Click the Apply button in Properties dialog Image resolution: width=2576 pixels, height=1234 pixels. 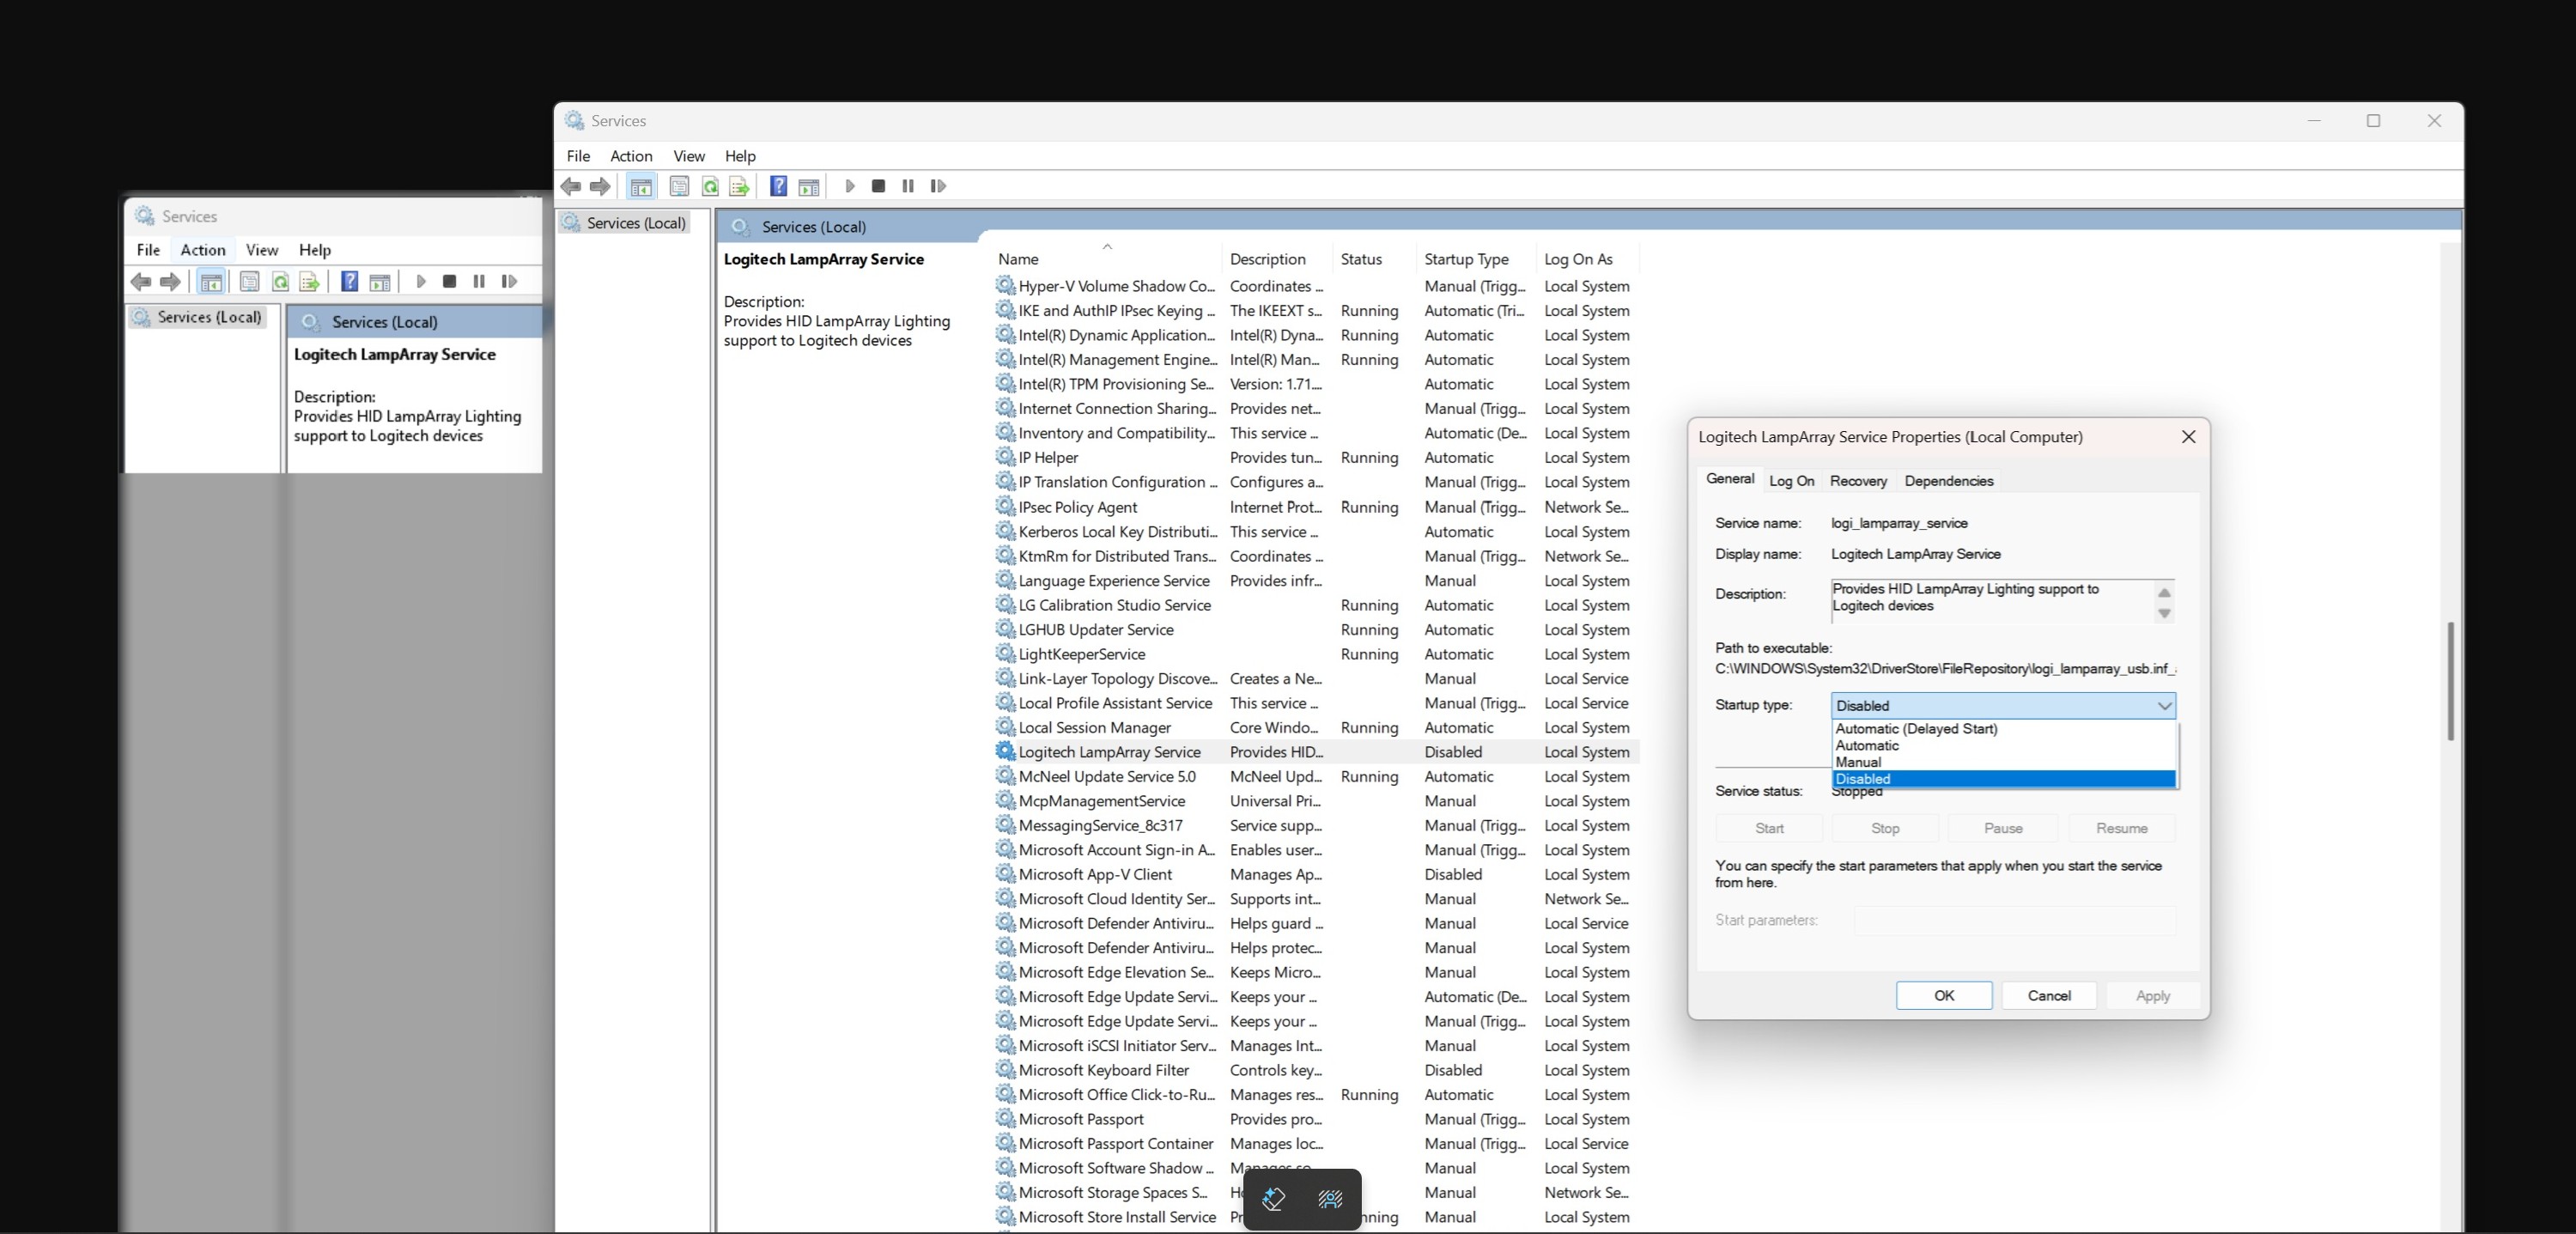[2152, 995]
